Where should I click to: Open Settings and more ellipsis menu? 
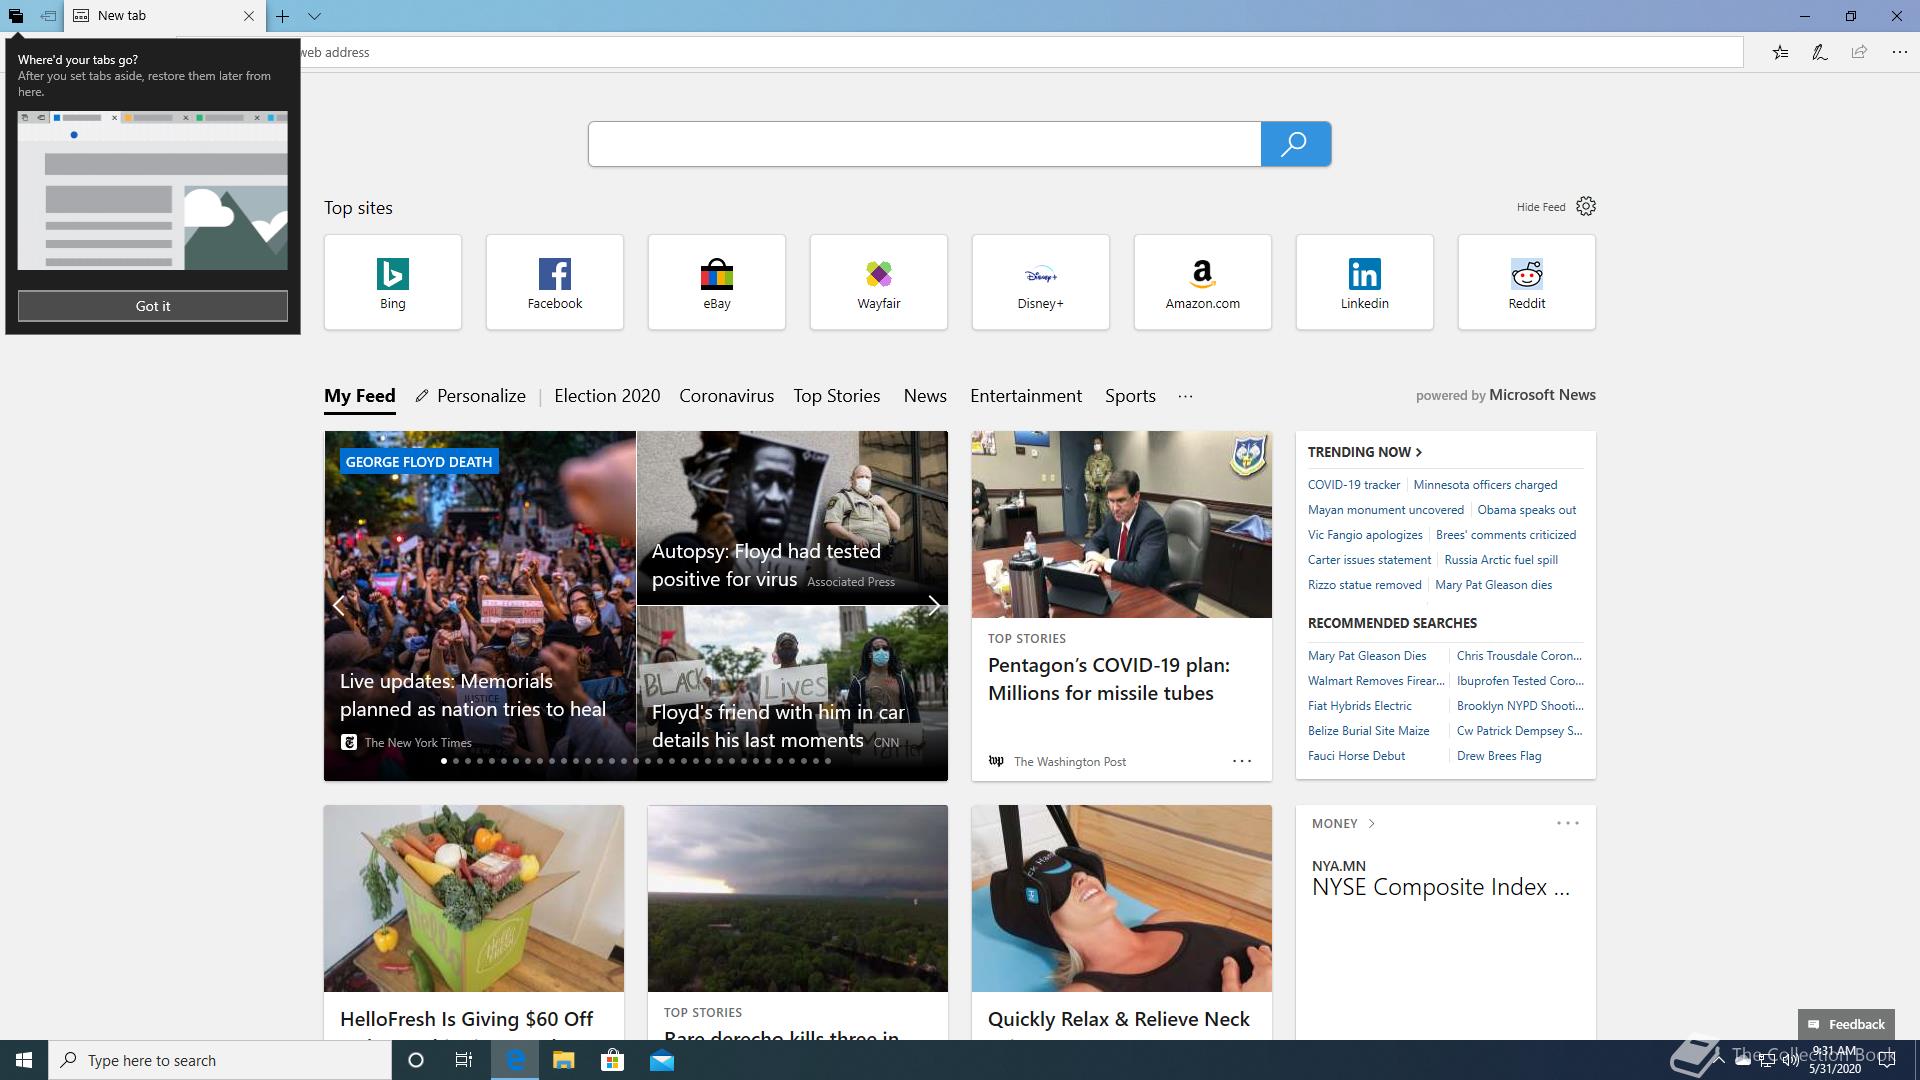tap(1899, 52)
